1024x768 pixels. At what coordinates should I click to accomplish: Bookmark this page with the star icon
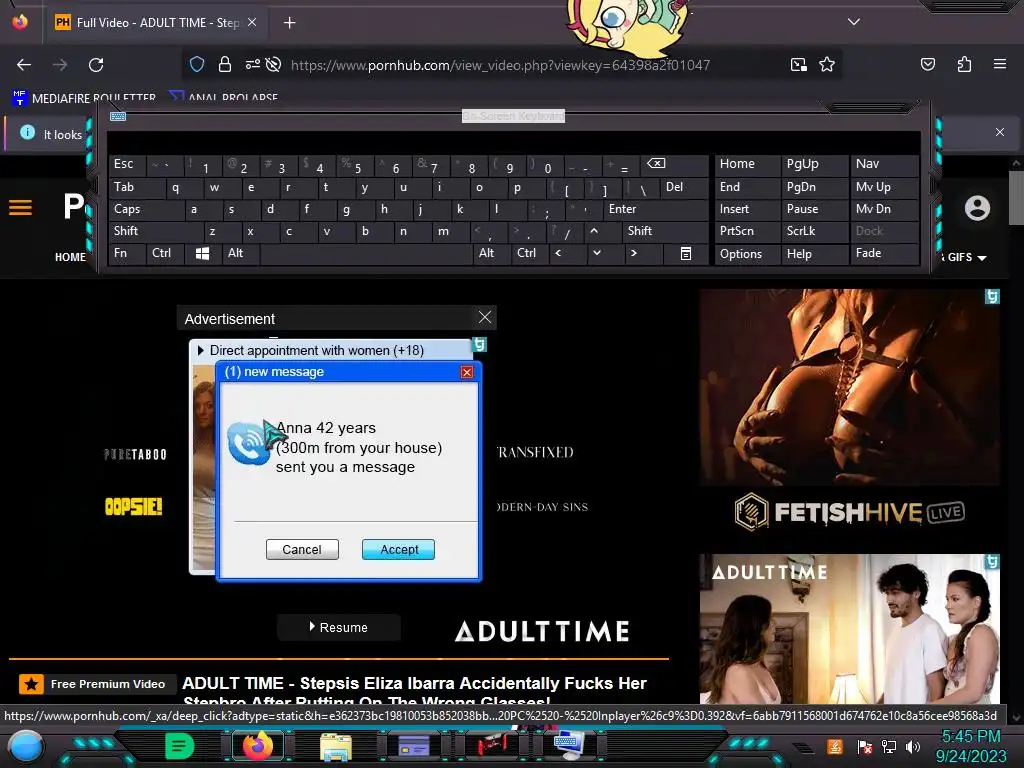coord(827,64)
